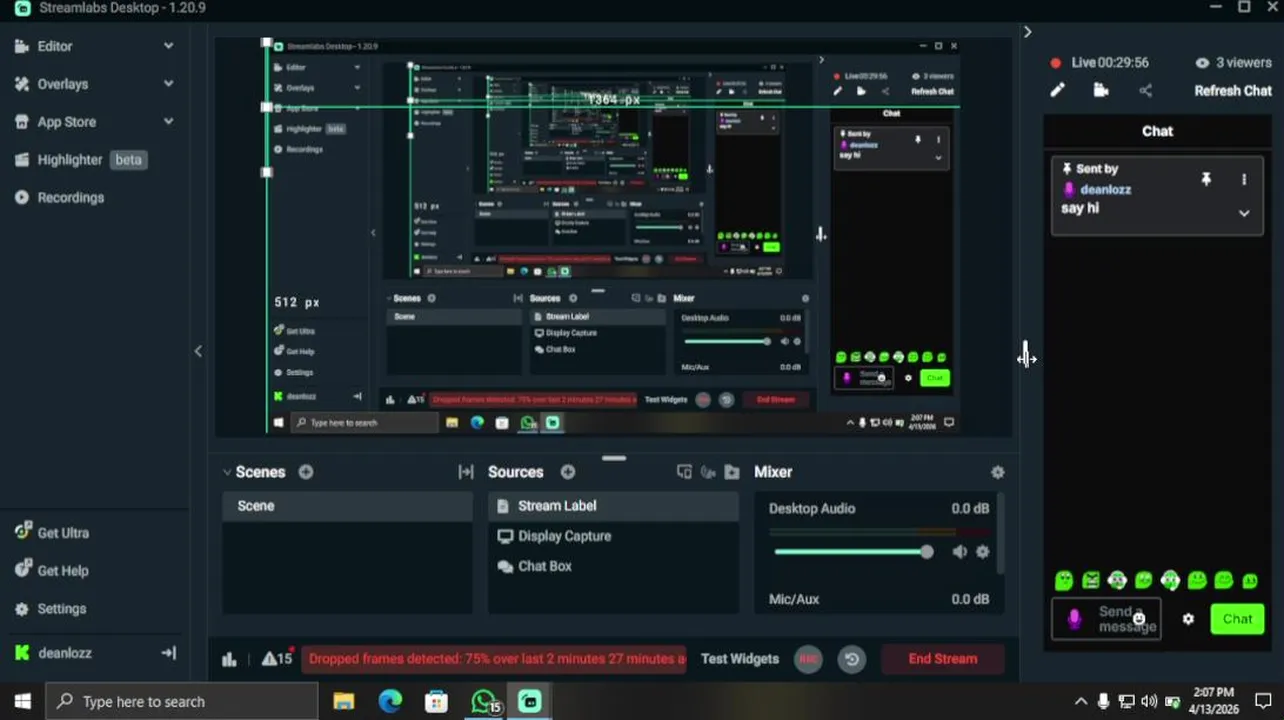Share the stream using share icon
Viewport: 1284px width, 720px height.
1146,90
